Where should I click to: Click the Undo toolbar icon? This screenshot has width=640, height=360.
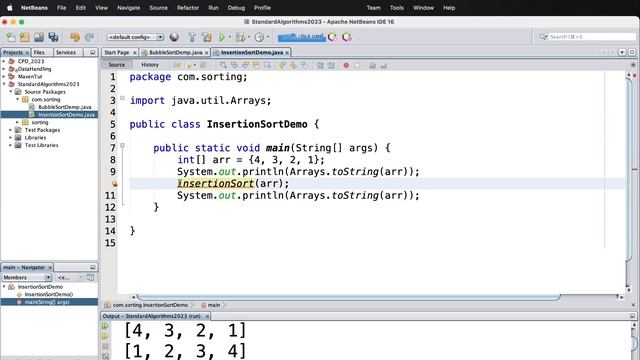click(x=75, y=37)
